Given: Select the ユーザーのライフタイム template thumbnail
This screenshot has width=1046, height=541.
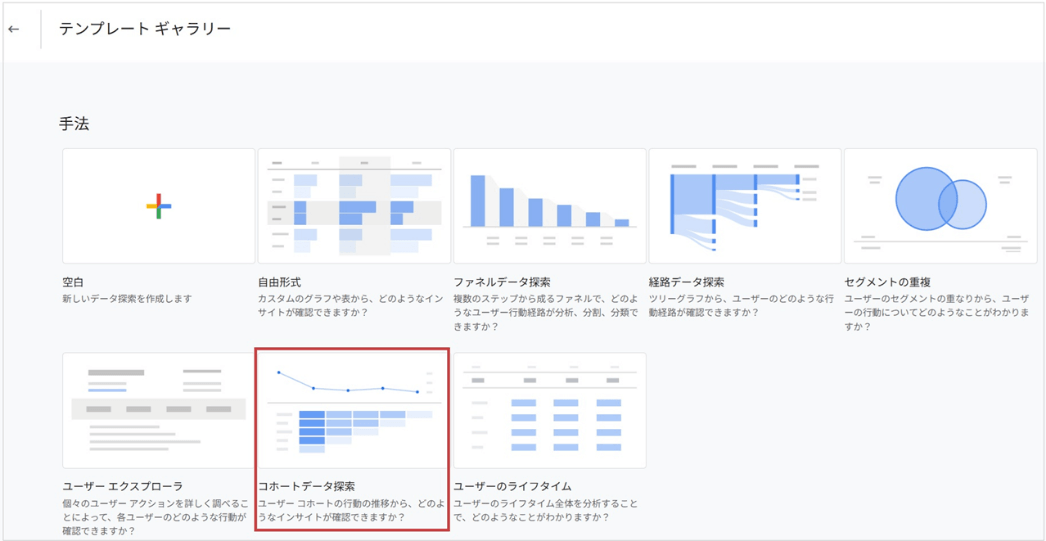Looking at the screenshot, I should [550, 410].
